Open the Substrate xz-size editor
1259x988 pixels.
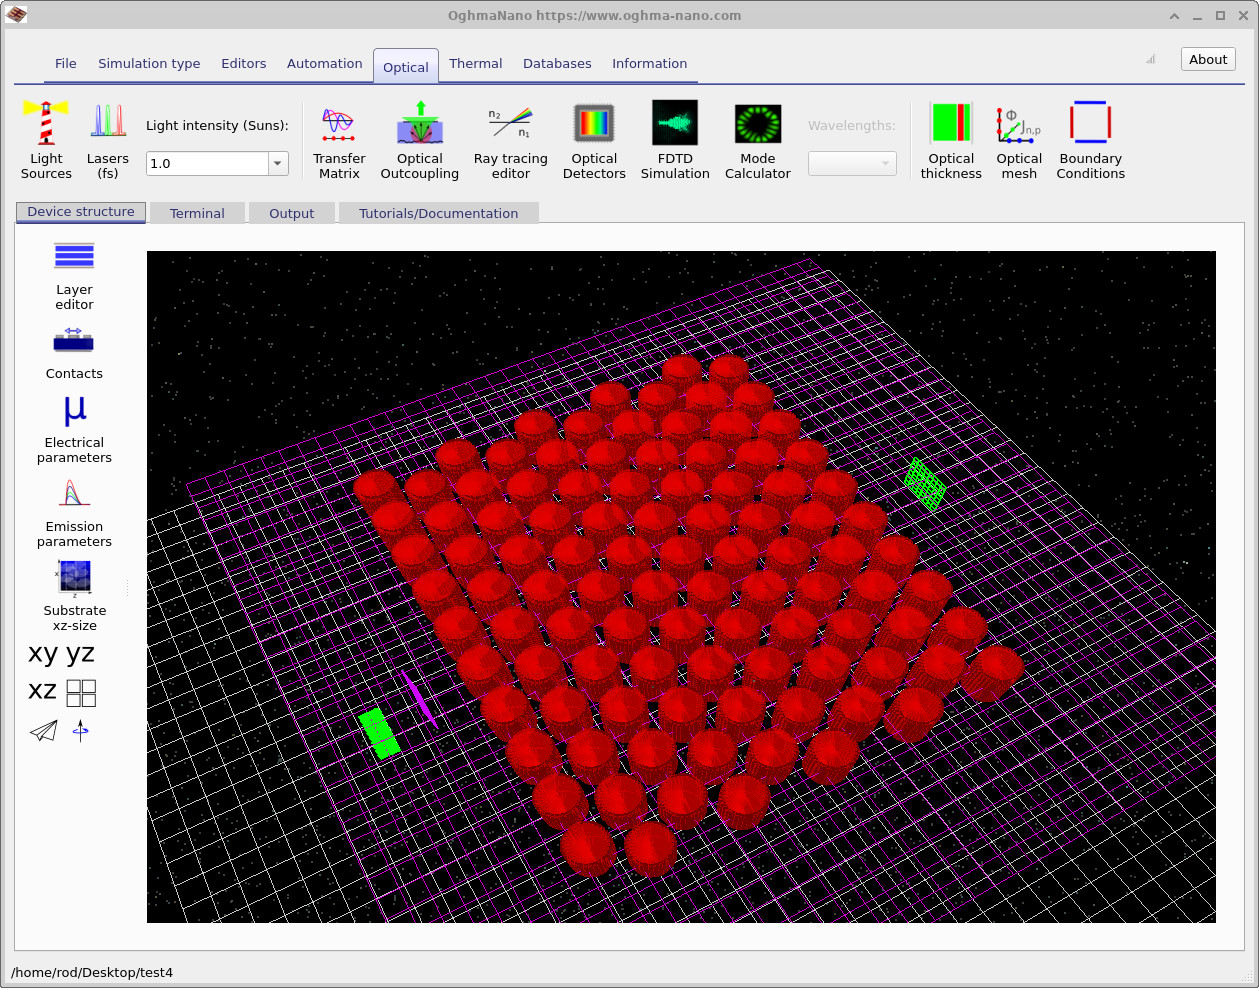[x=74, y=596]
